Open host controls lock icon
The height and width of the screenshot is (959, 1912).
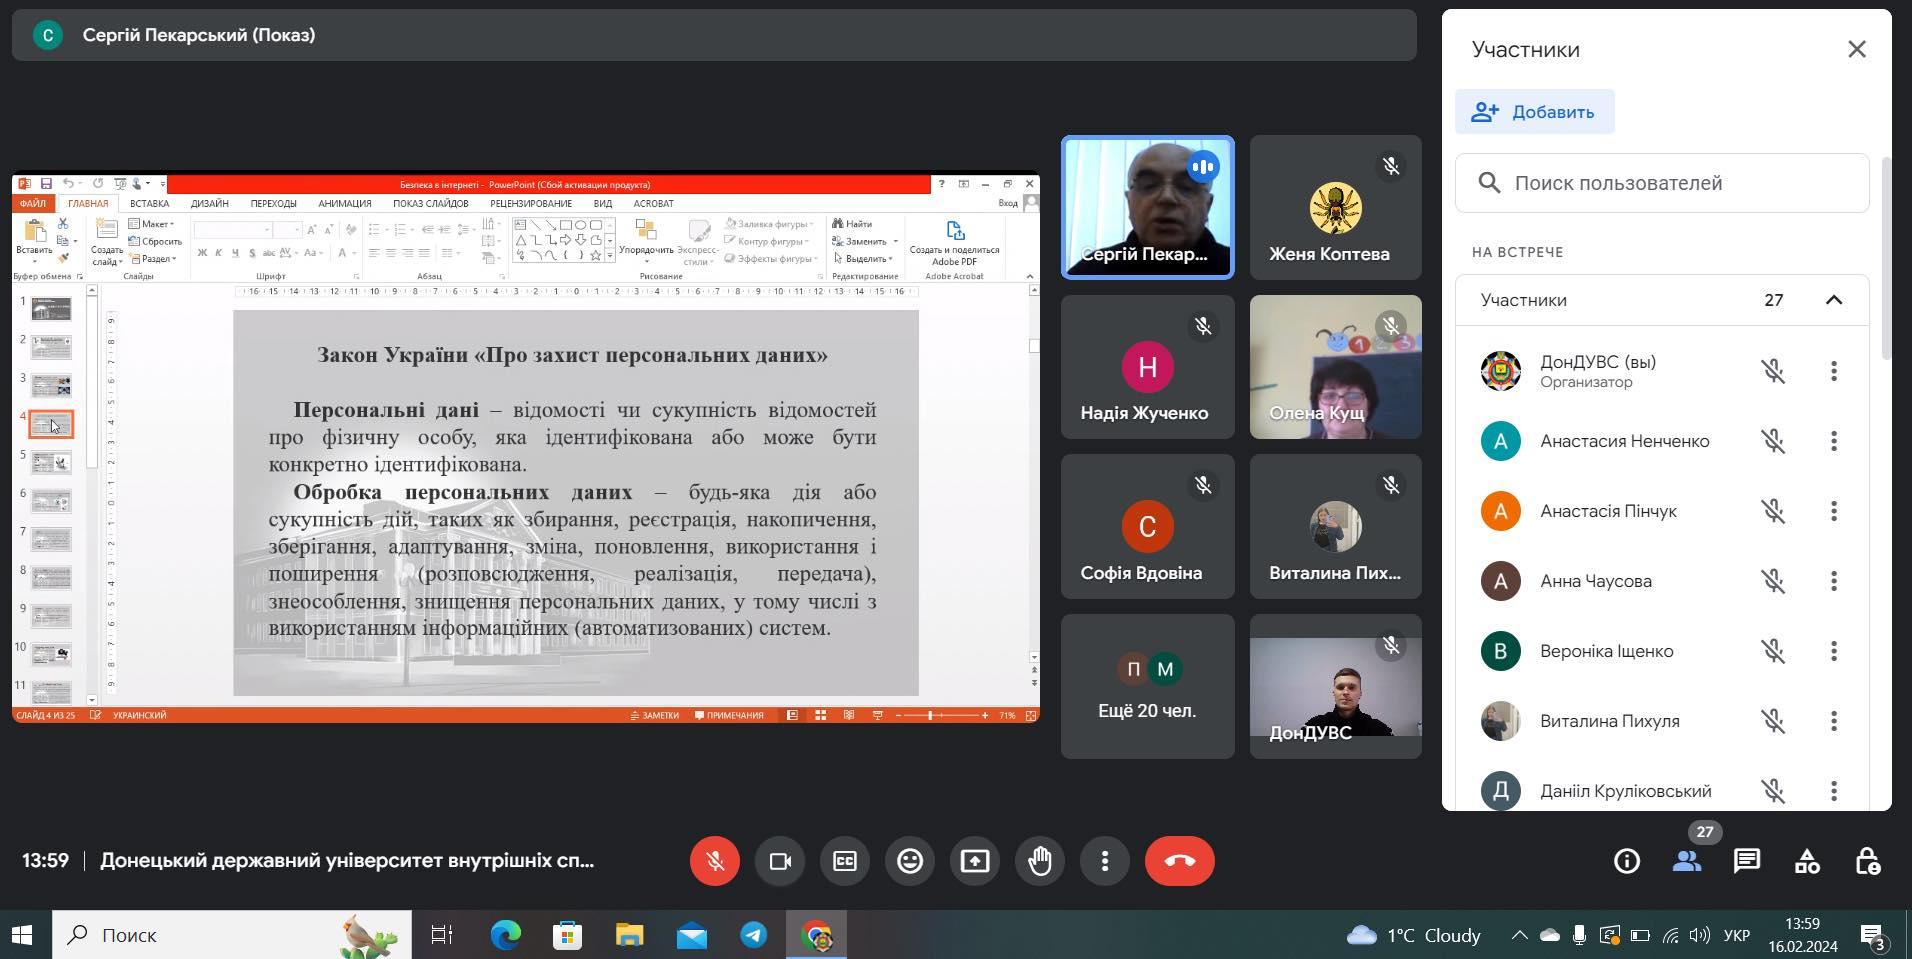click(1867, 861)
